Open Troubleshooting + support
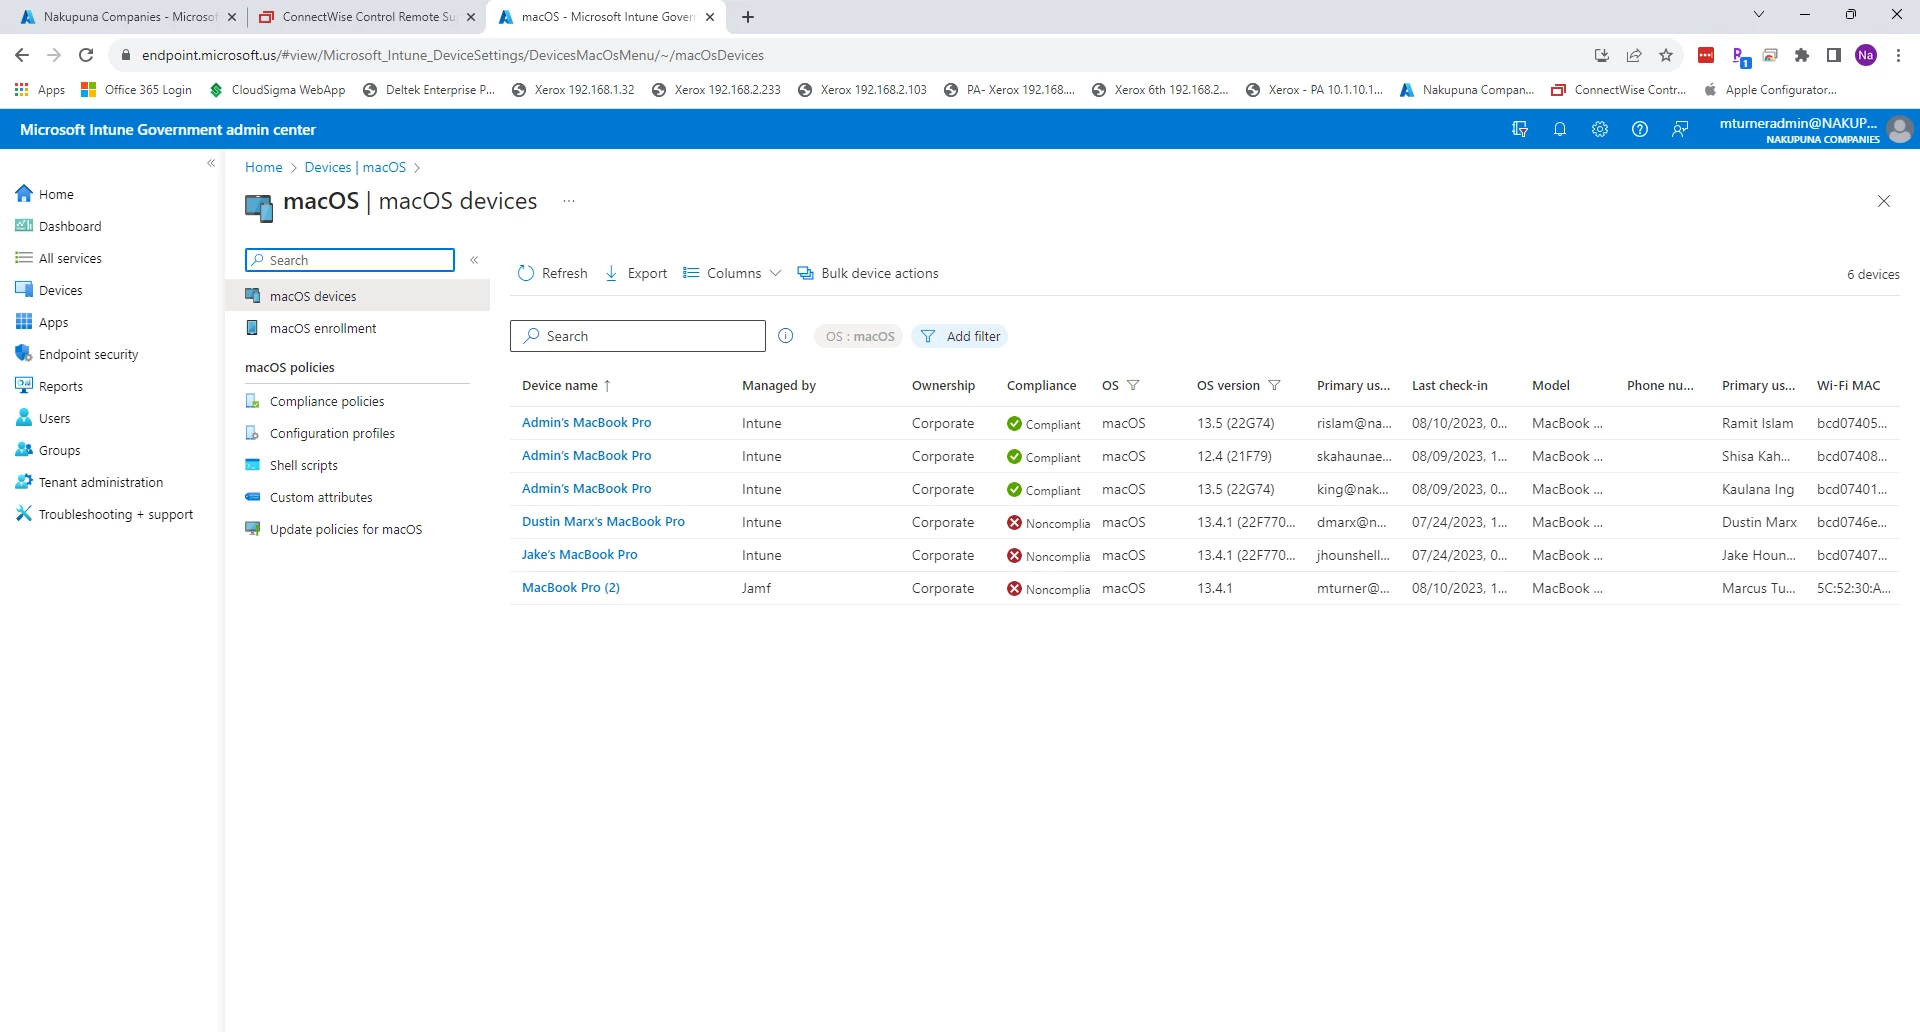Image resolution: width=1920 pixels, height=1032 pixels. coord(104,514)
